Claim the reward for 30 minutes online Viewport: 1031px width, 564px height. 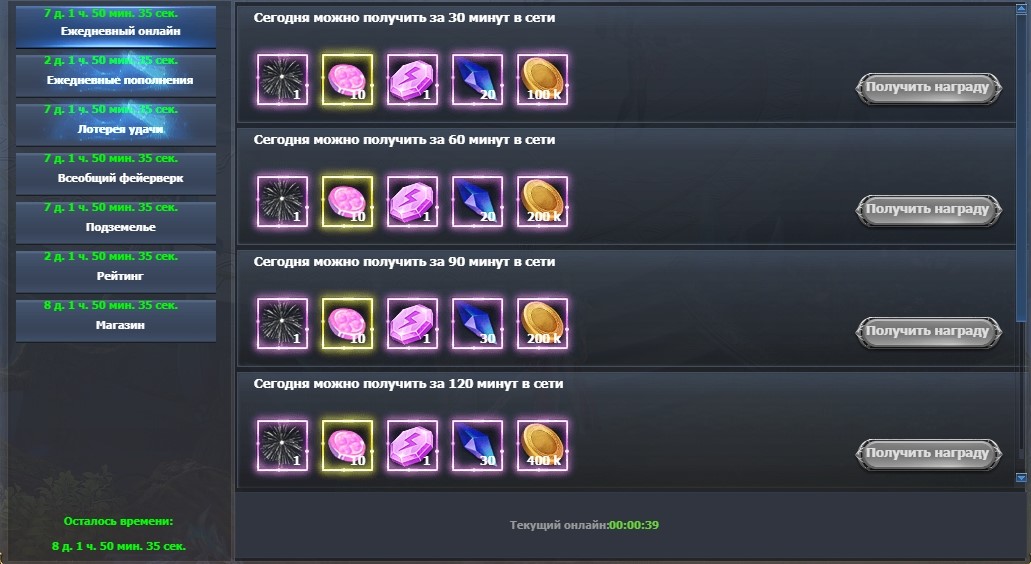928,87
